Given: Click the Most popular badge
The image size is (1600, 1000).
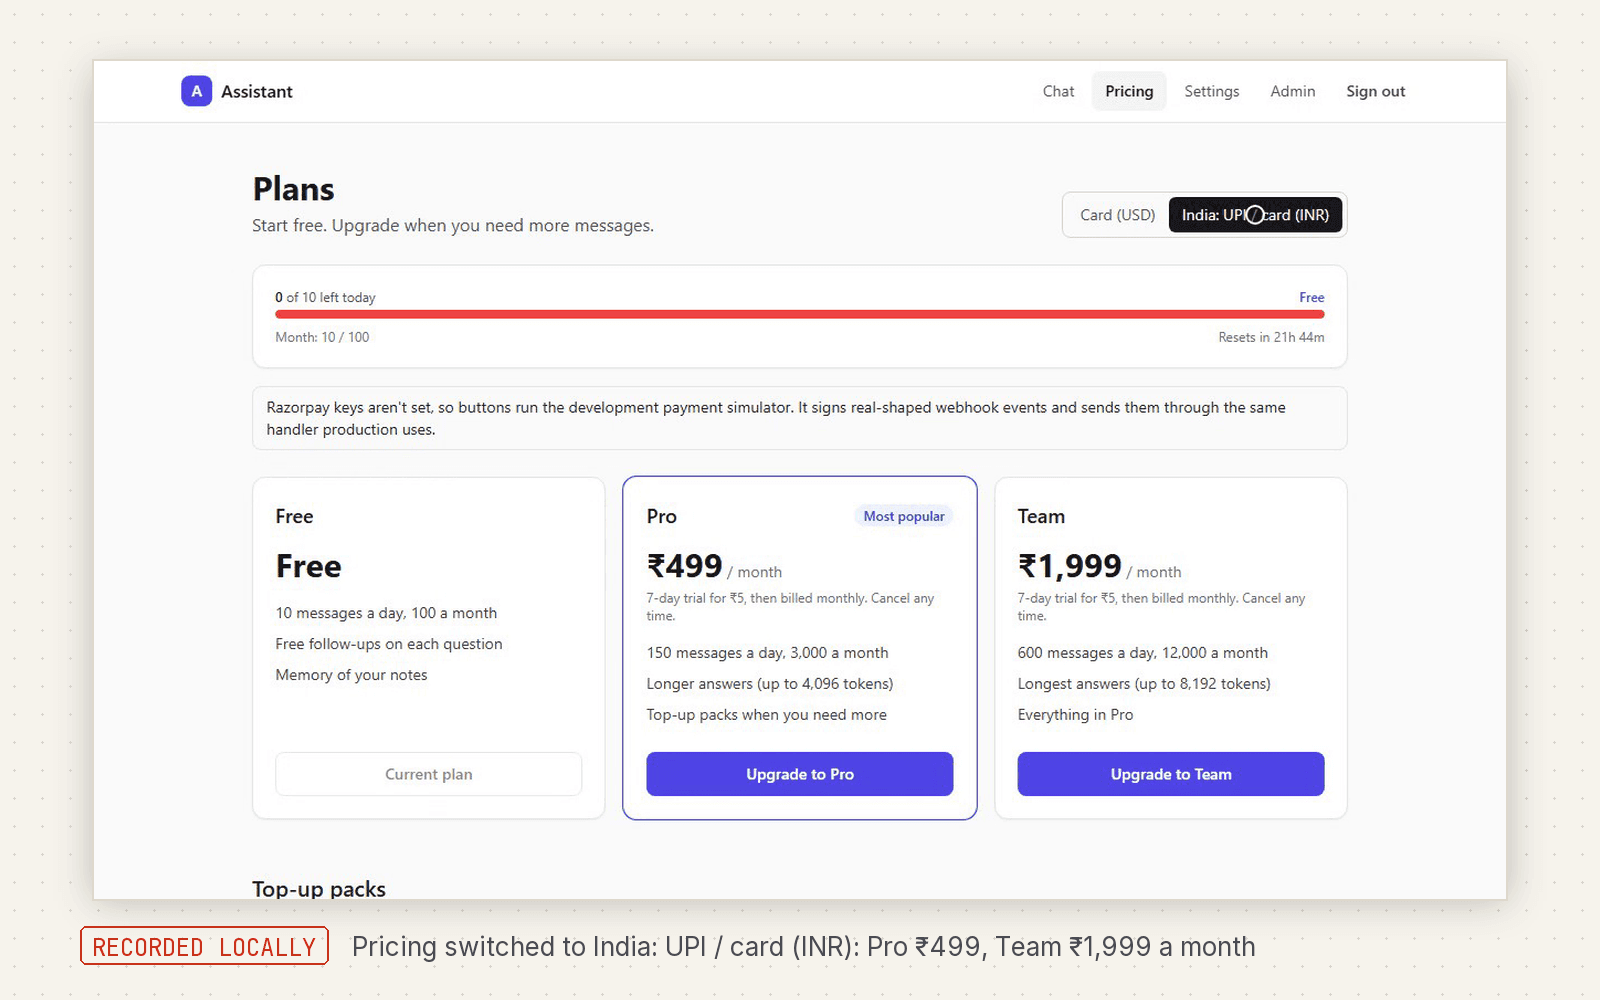Looking at the screenshot, I should click(903, 516).
